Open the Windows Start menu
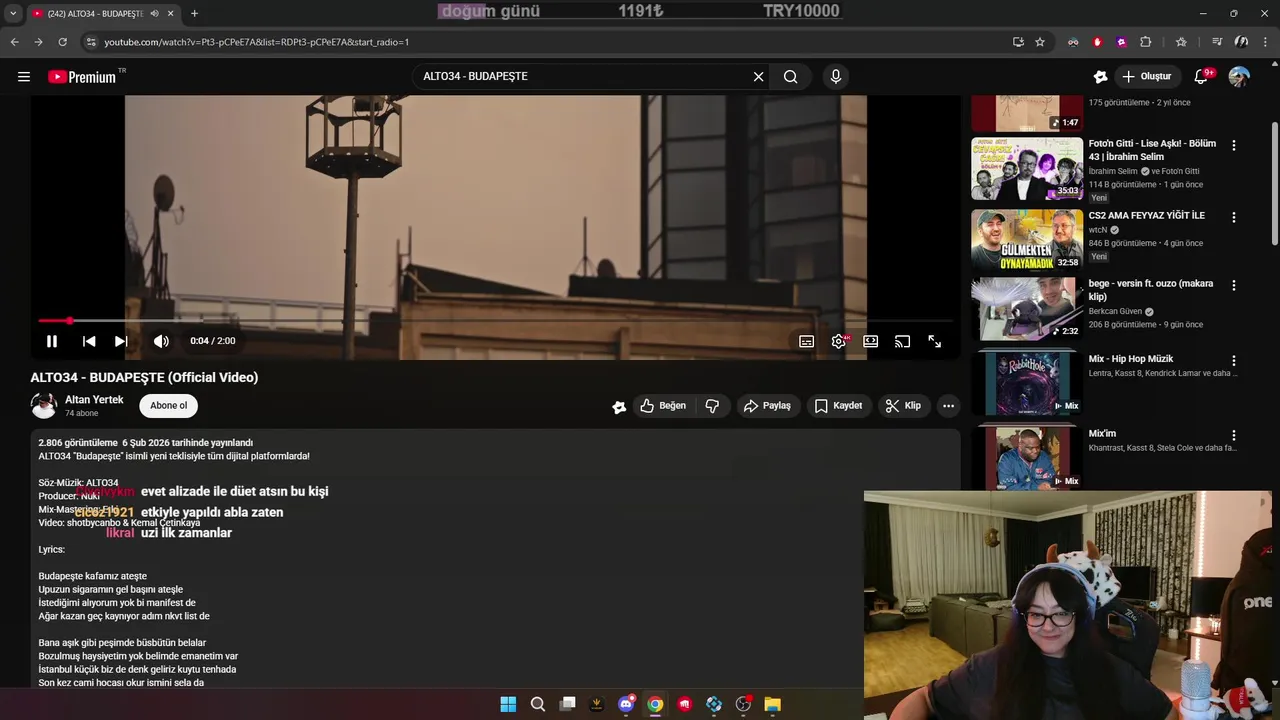1280x720 pixels. [508, 704]
